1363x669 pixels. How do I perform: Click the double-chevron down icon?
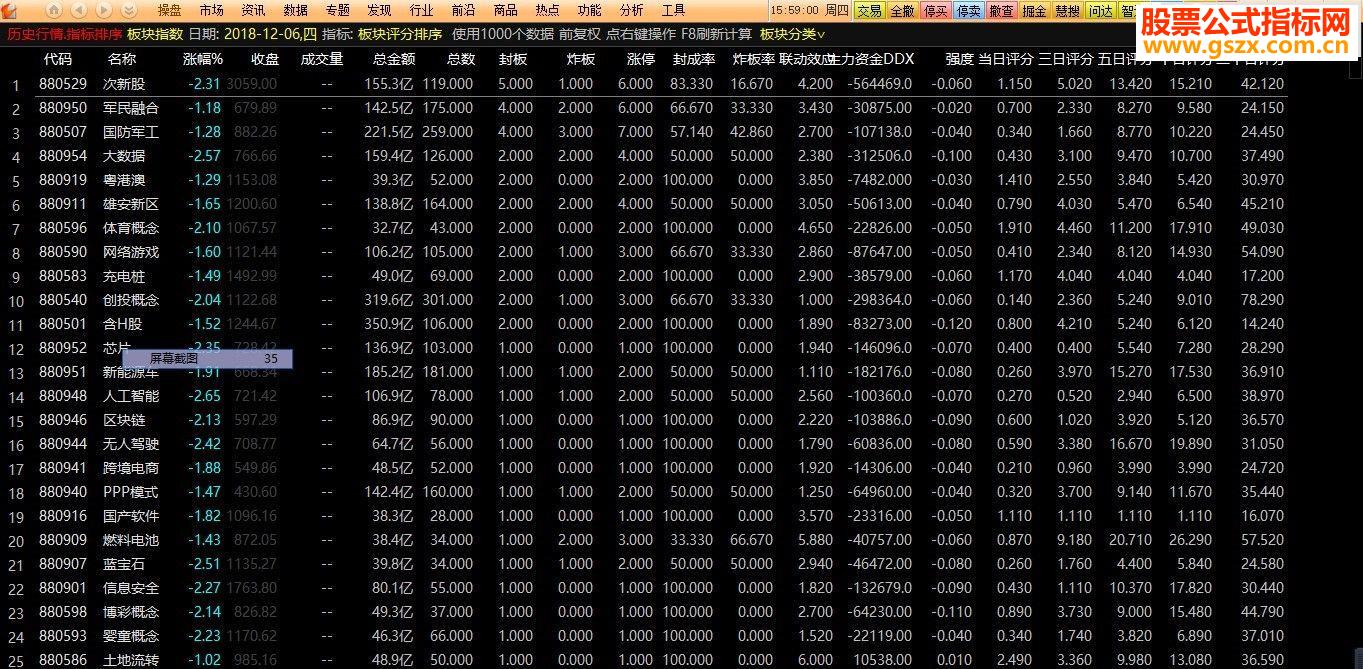point(129,10)
